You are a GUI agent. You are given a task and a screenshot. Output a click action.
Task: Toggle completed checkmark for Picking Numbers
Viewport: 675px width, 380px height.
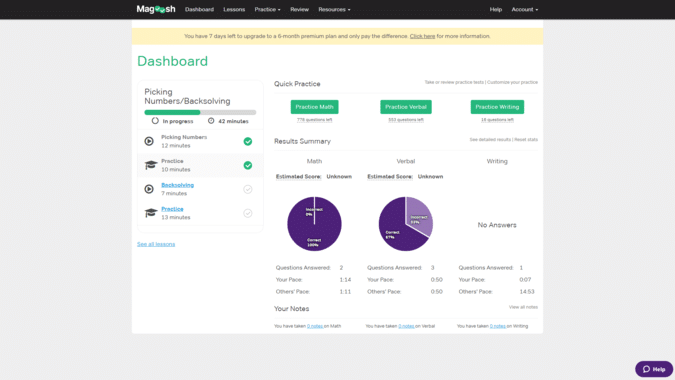click(248, 141)
